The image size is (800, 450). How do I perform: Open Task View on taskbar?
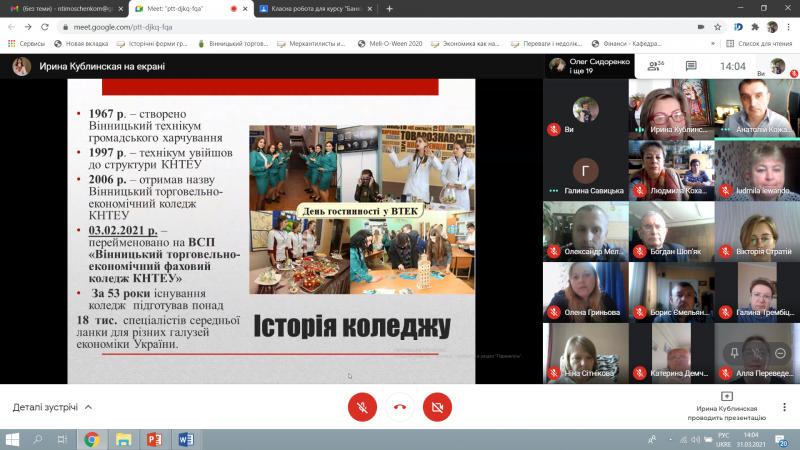[62, 439]
